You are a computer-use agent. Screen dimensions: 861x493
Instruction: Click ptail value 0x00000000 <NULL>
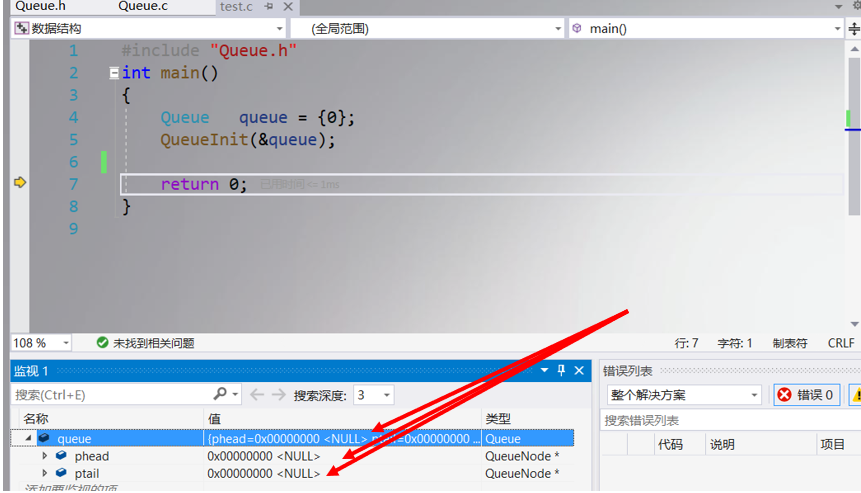[x=264, y=473]
